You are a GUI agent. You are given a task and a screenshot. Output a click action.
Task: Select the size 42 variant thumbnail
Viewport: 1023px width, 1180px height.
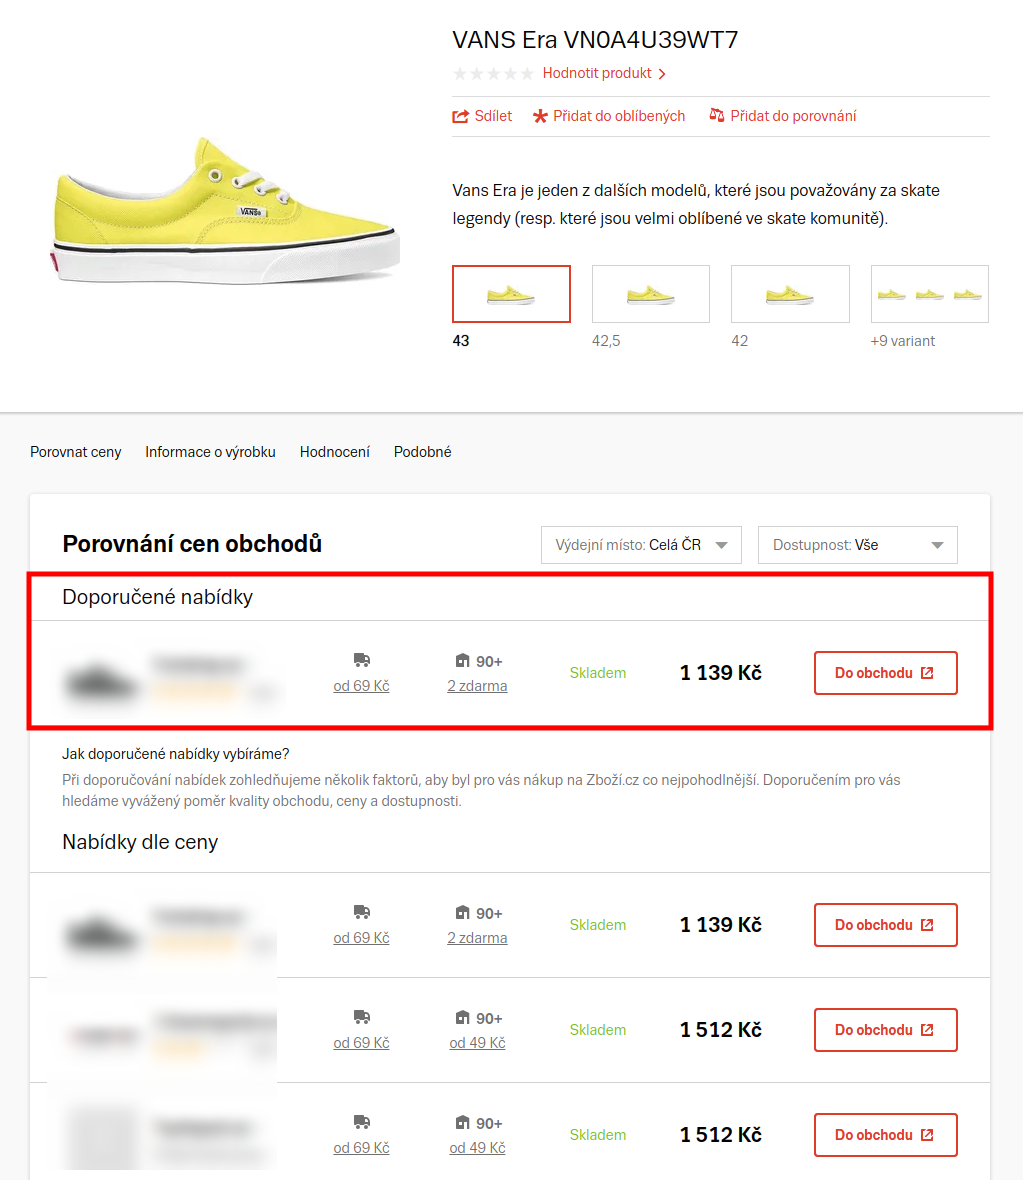tap(790, 293)
